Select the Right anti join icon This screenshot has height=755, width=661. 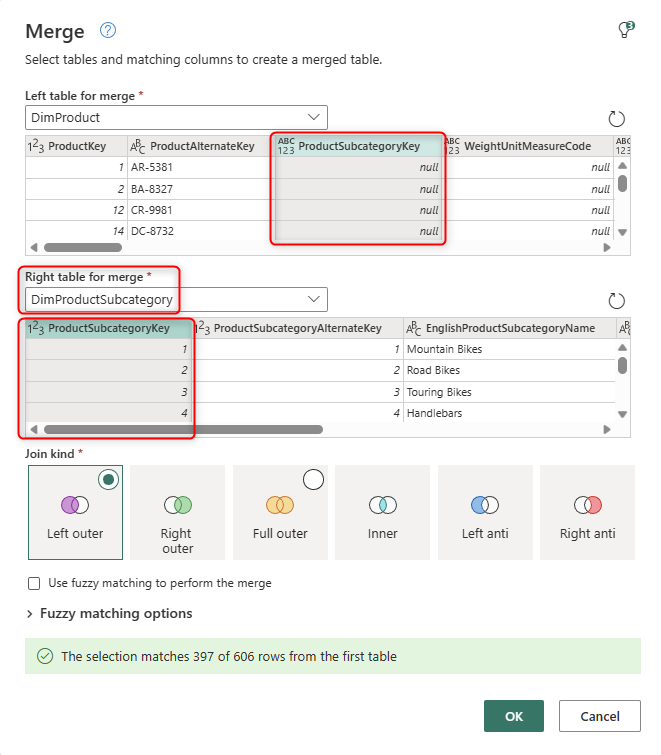tap(588, 505)
